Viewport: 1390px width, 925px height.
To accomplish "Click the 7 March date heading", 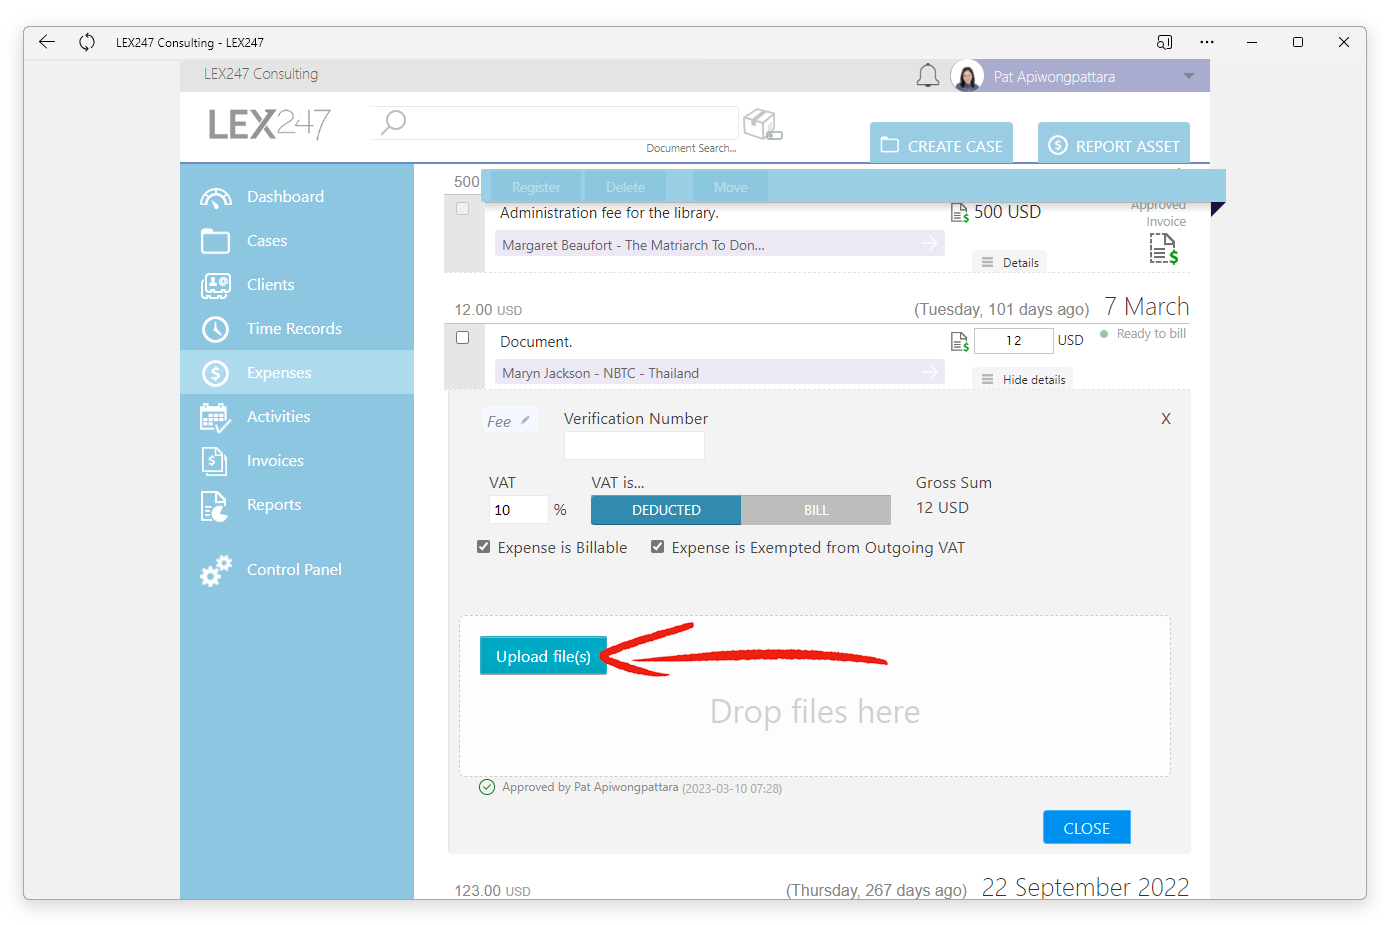I will pyautogui.click(x=1146, y=306).
